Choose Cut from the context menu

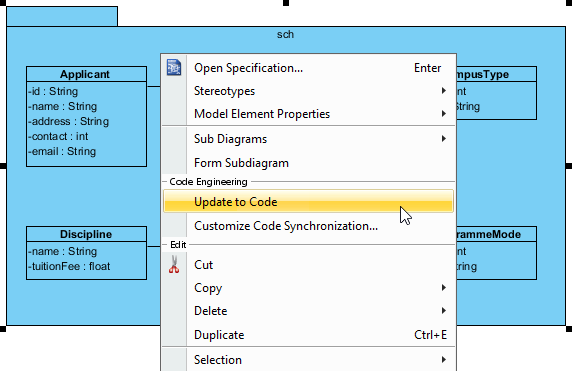308,264
